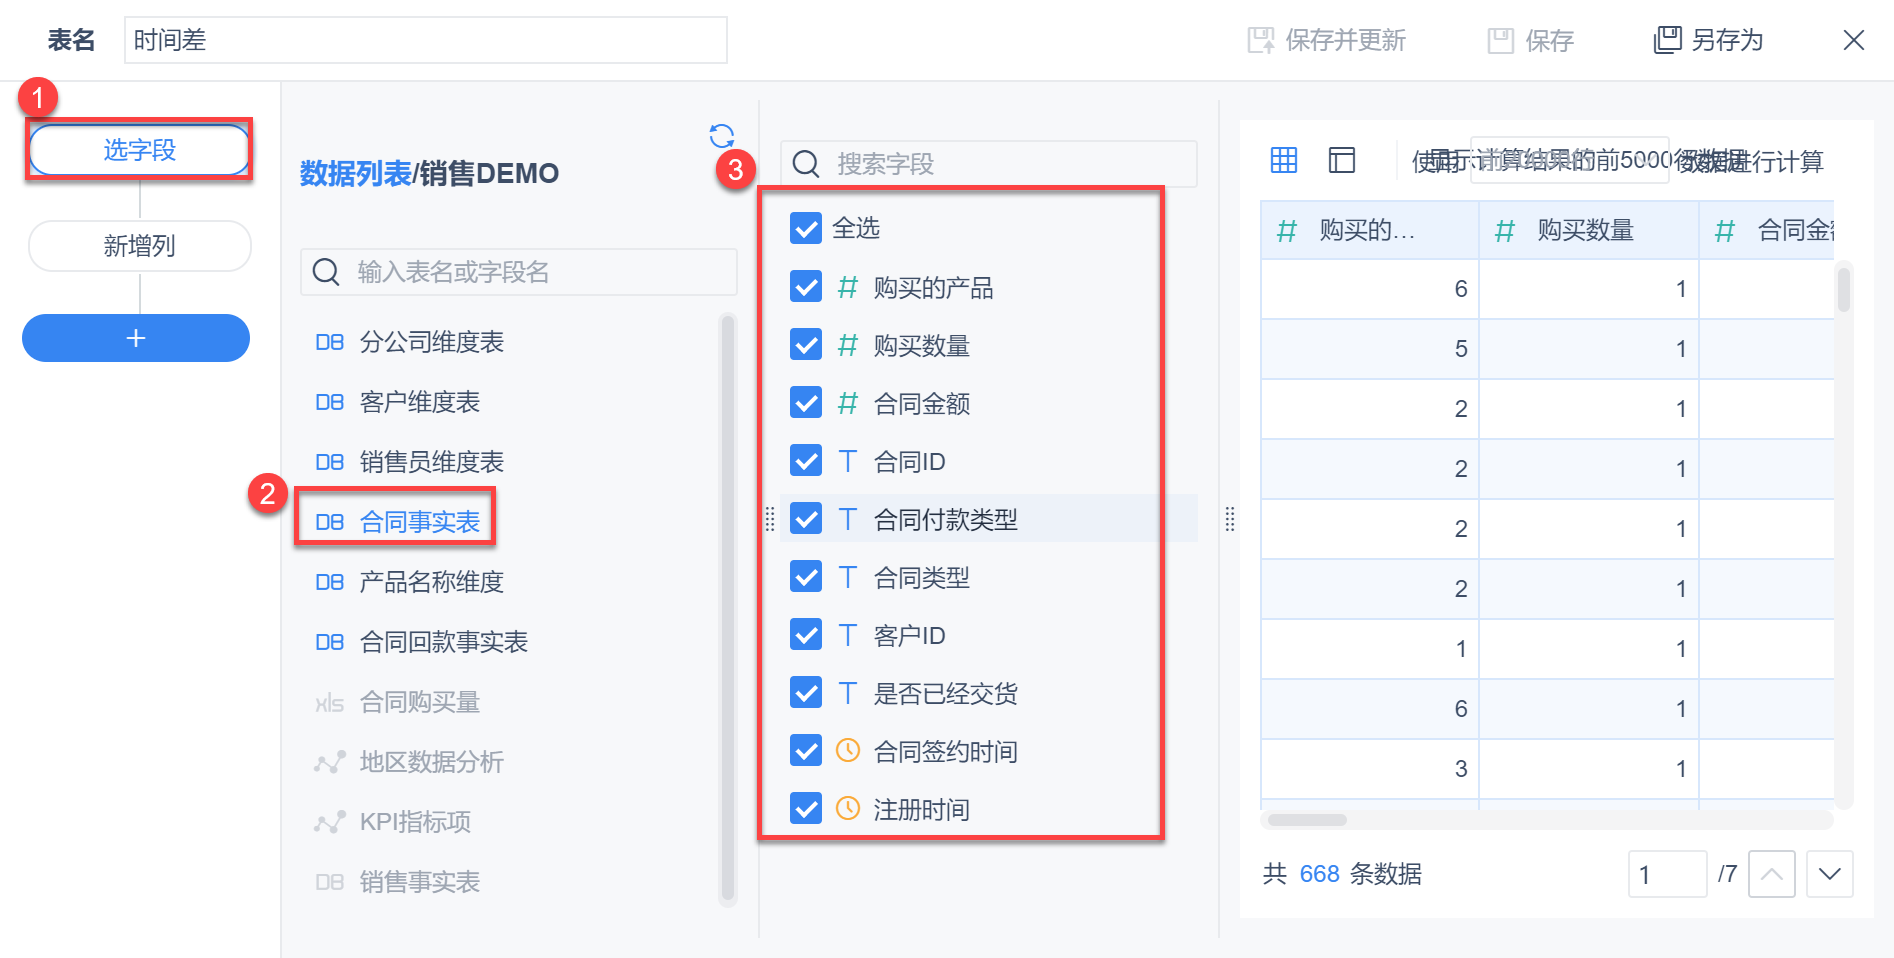Screen dimensions: 1894x958
Task: Click the 数据列表 breadcrumb link
Action: coord(355,174)
